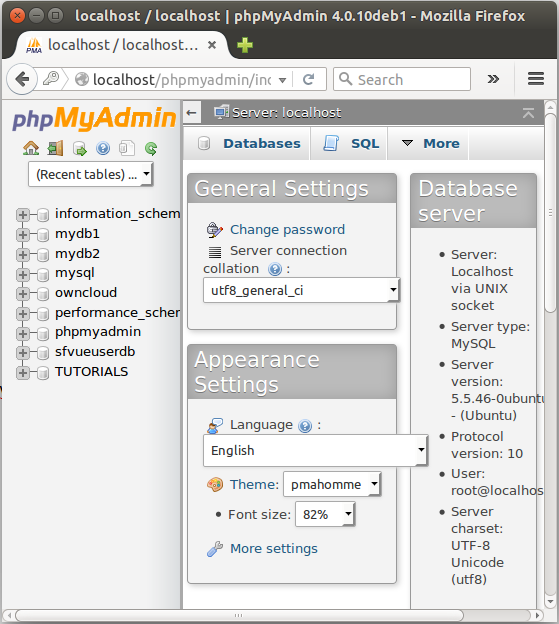The image size is (559, 624).
Task: Open phpMyAdmin documentation help icon
Action: coord(103,149)
